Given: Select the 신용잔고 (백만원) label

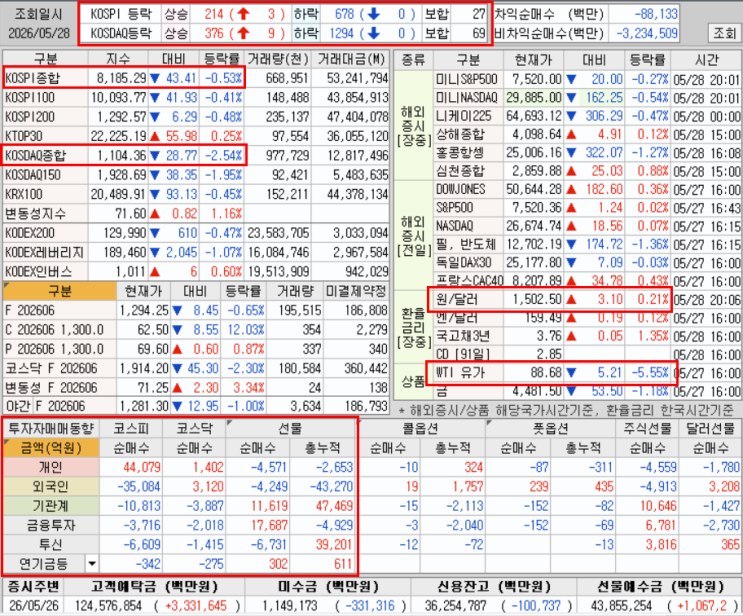Looking at the screenshot, I should [494, 587].
